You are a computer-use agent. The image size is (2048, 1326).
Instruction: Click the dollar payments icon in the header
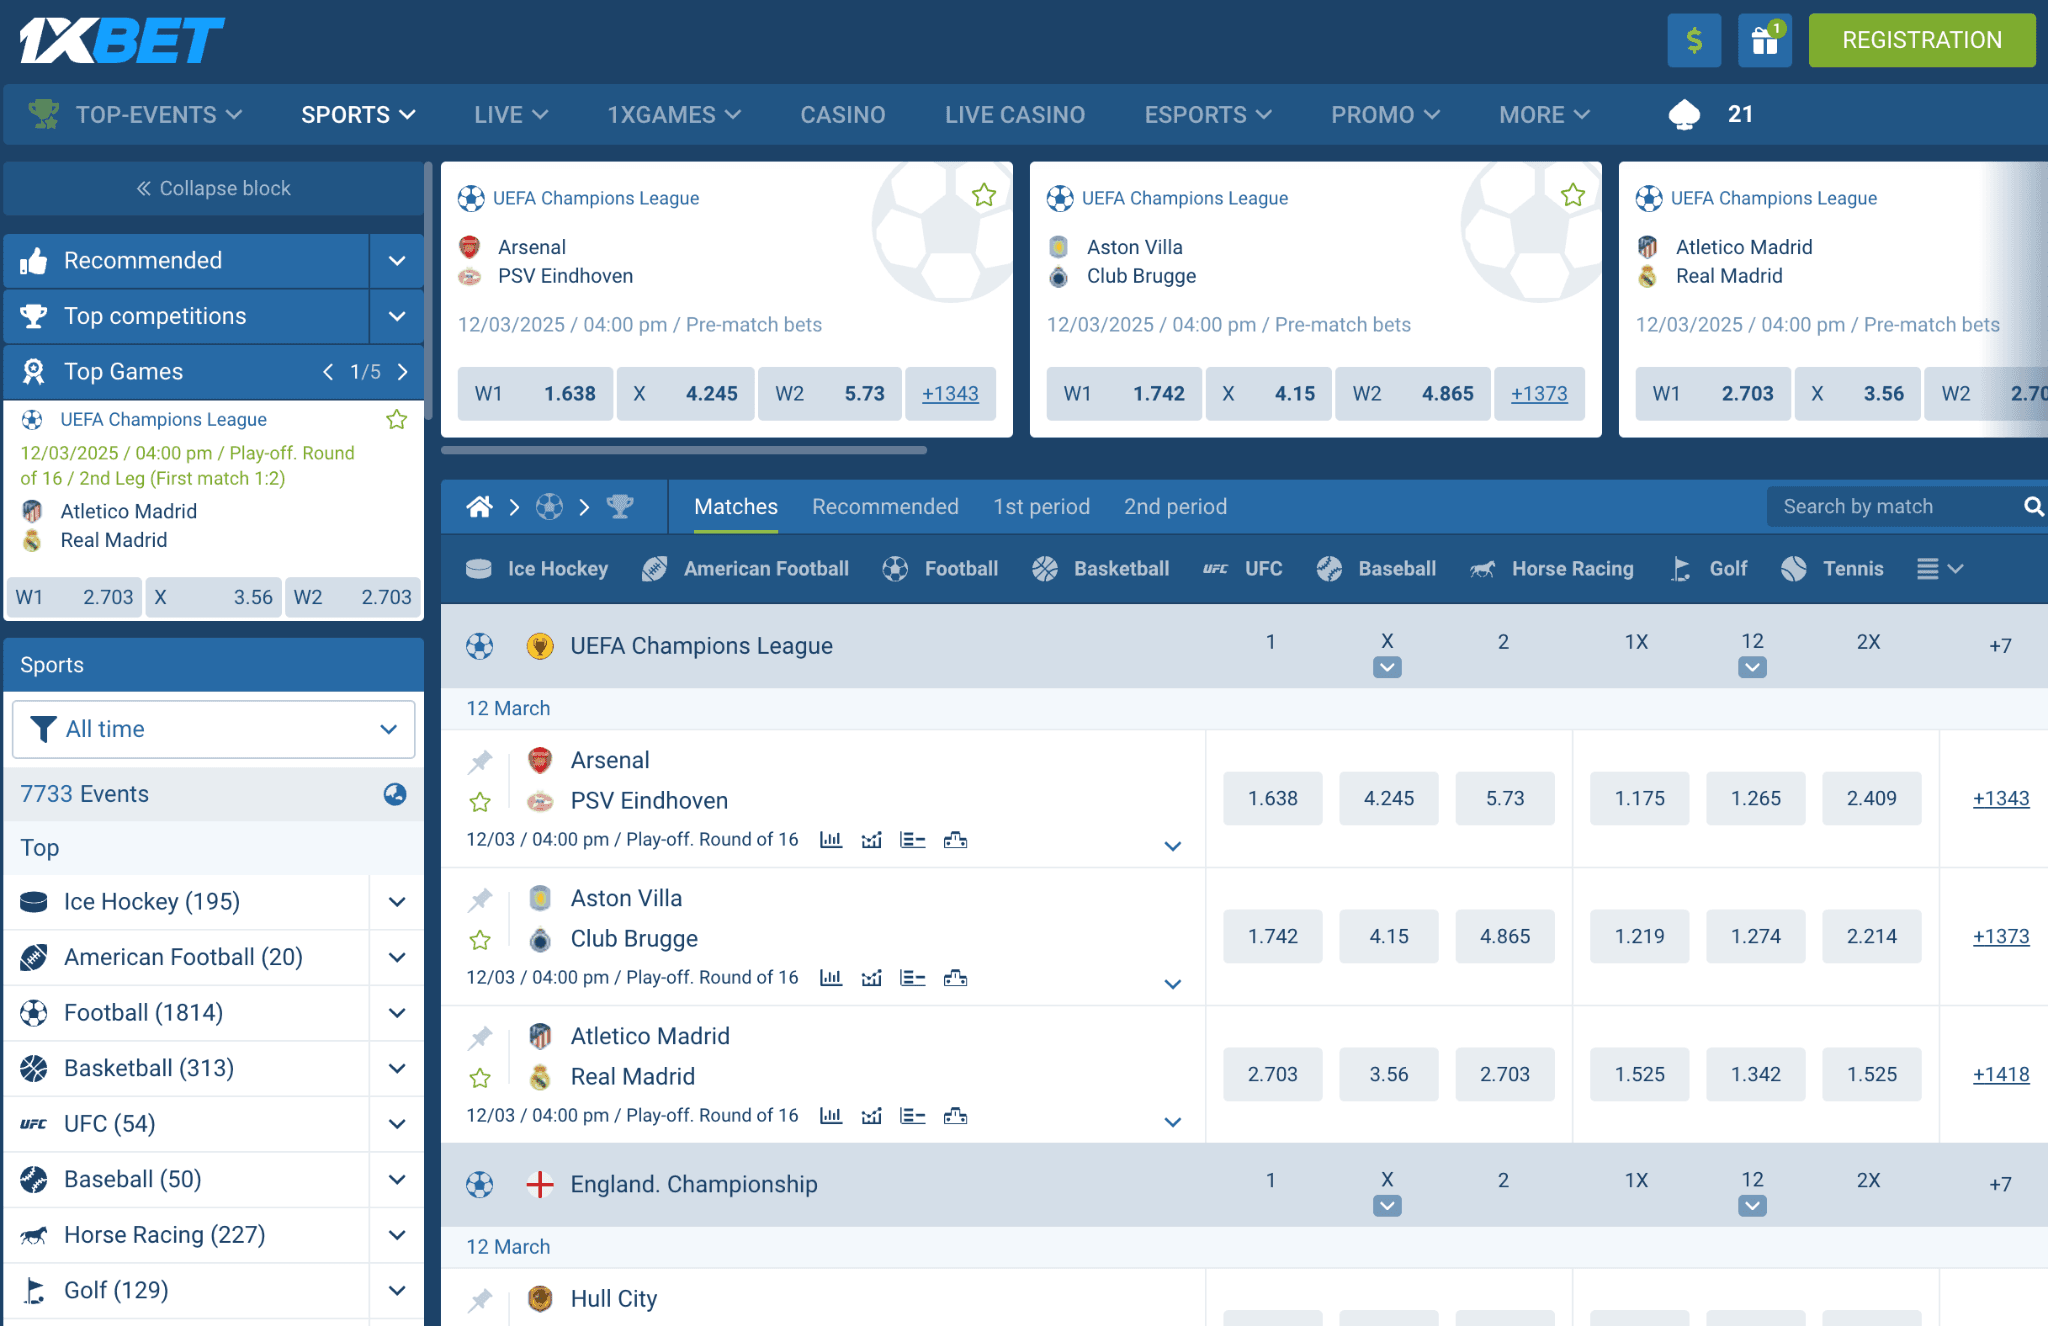click(x=1694, y=40)
